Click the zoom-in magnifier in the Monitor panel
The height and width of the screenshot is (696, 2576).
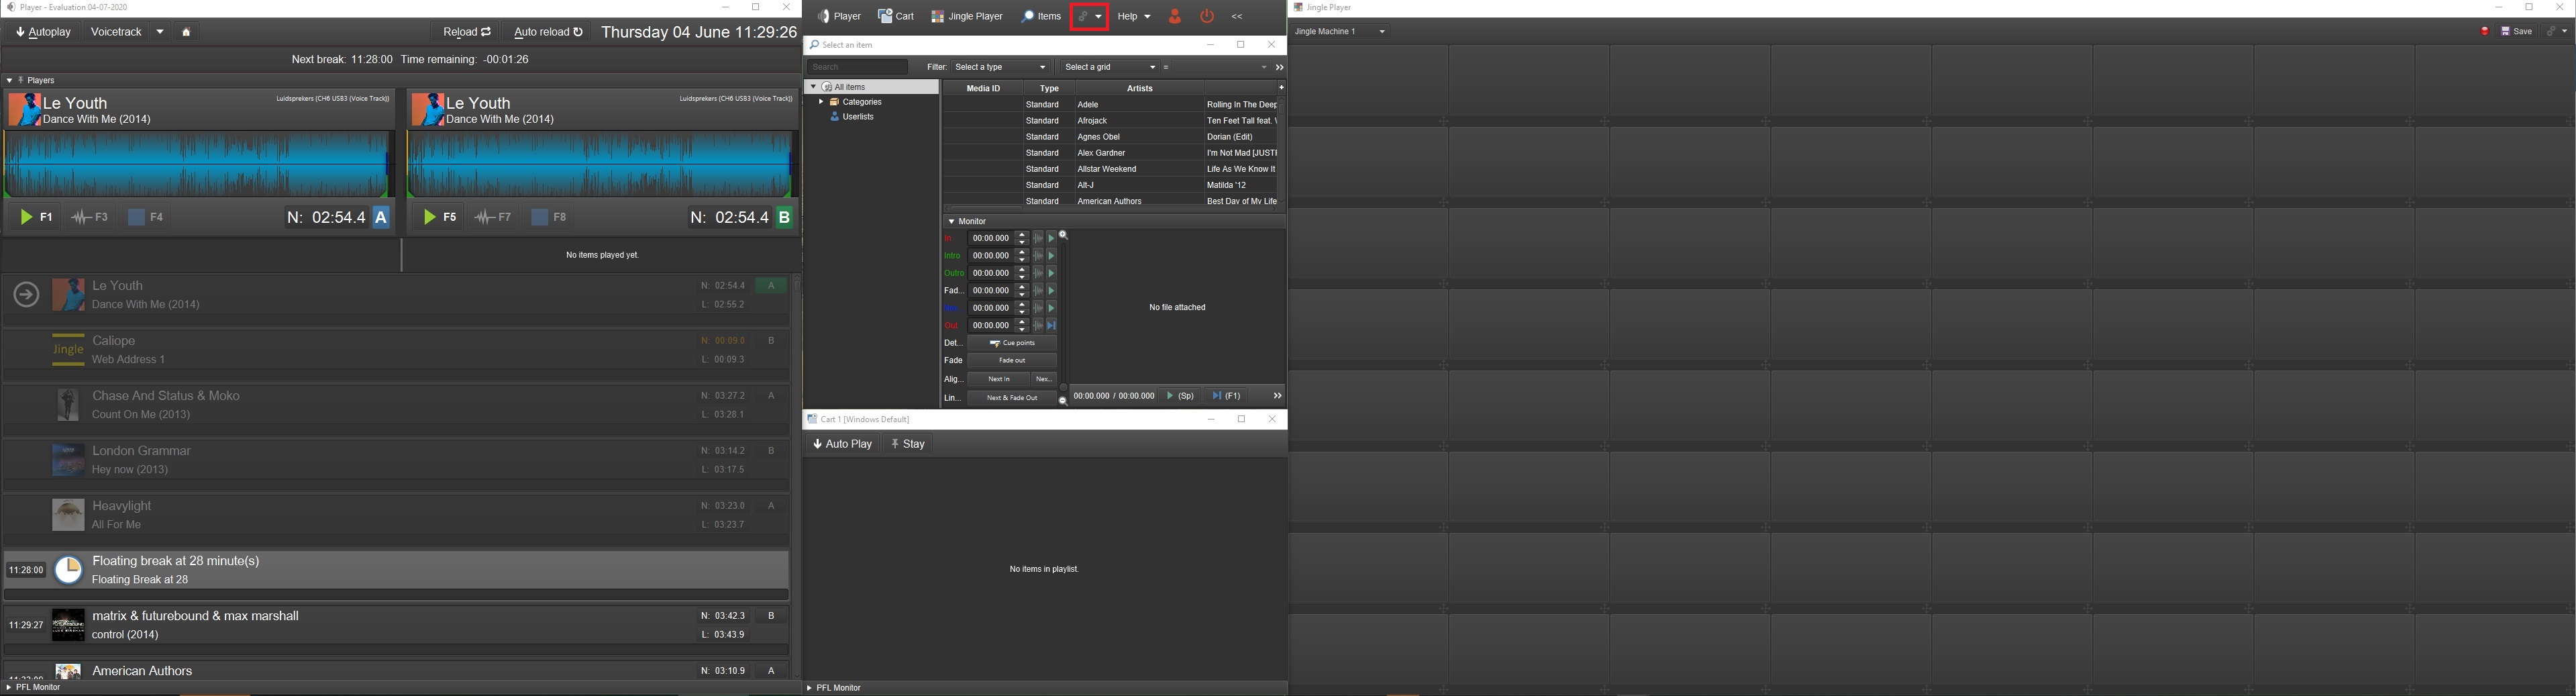point(1064,236)
